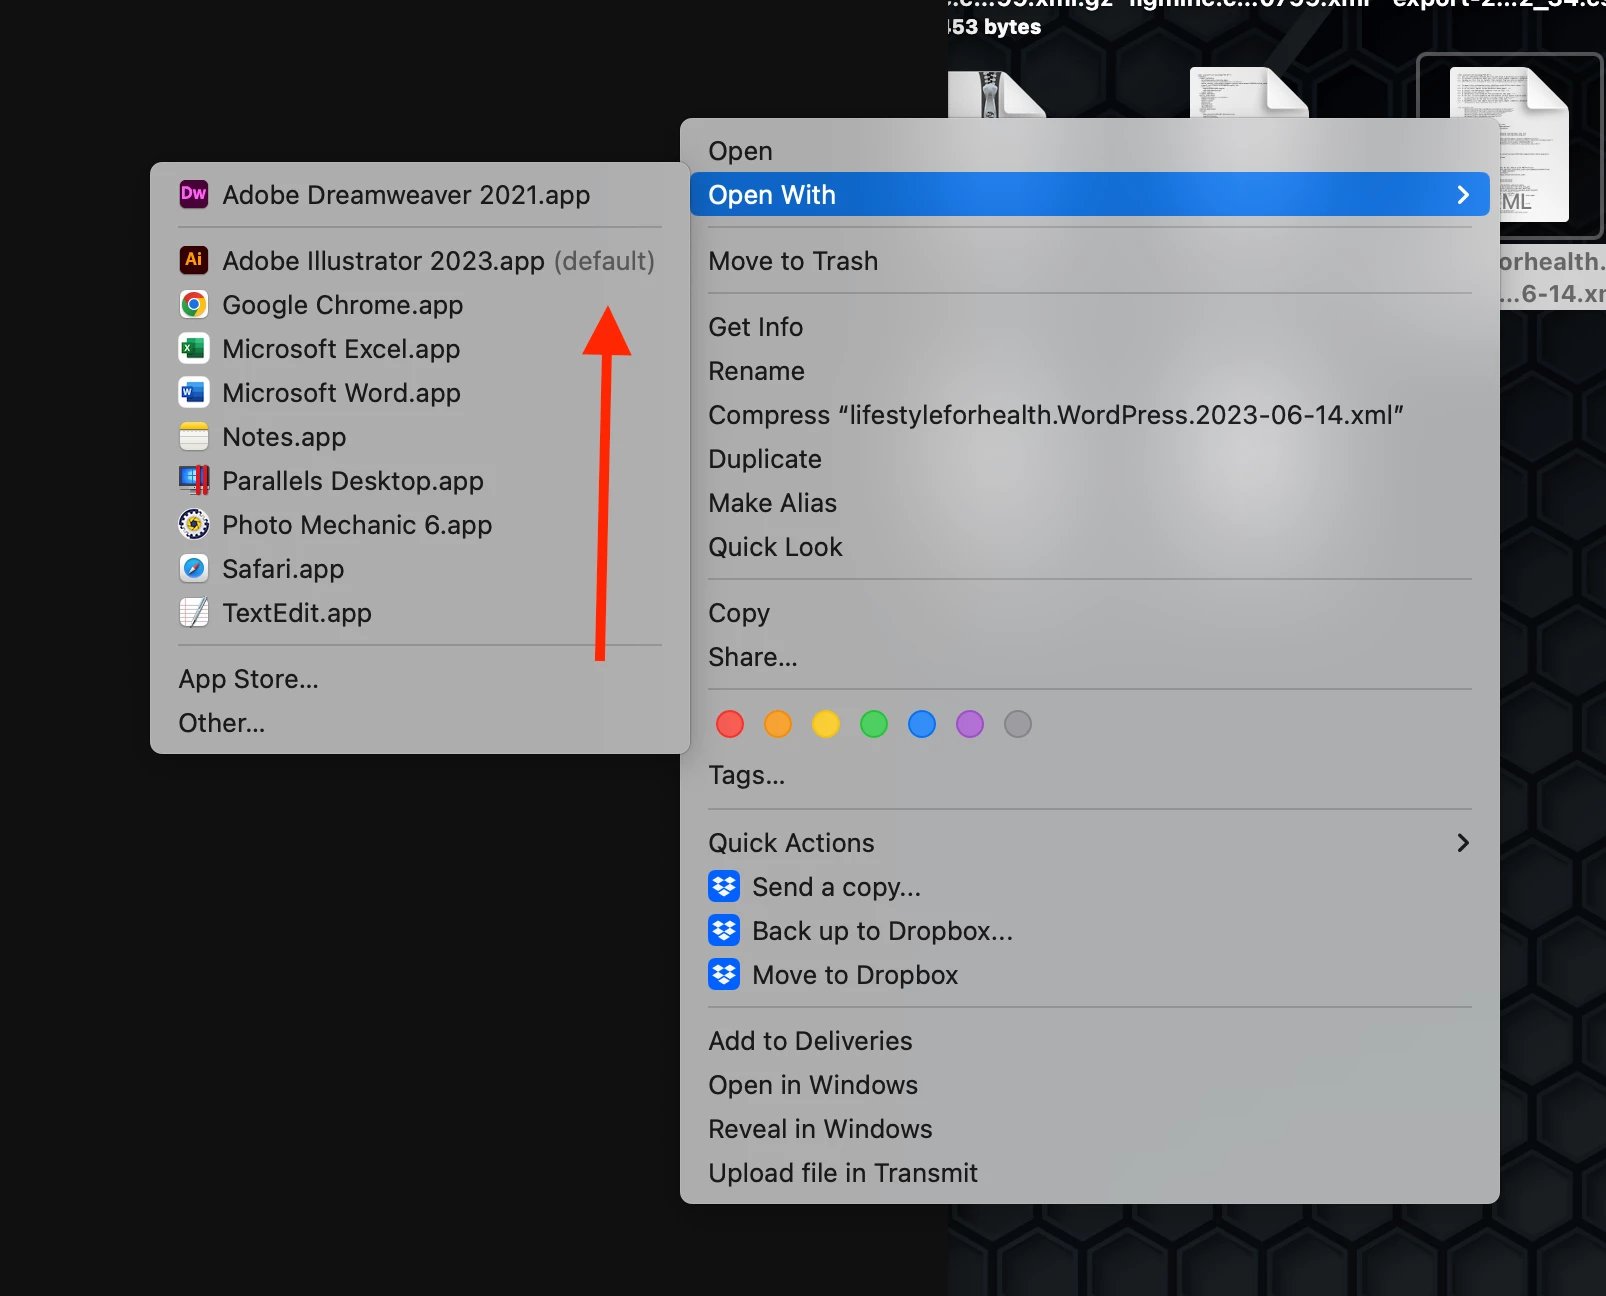Screen dimensions: 1606x1296
Task: Select the Quick Actions menu entry
Action: coord(1090,843)
